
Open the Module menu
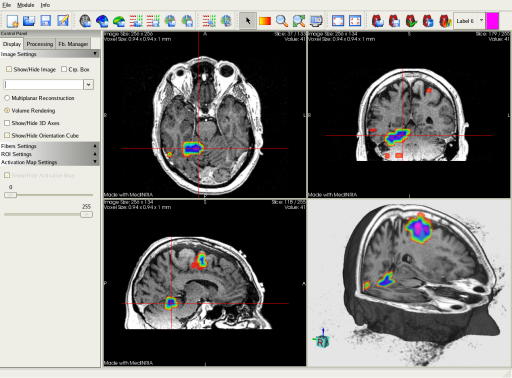(x=26, y=5)
